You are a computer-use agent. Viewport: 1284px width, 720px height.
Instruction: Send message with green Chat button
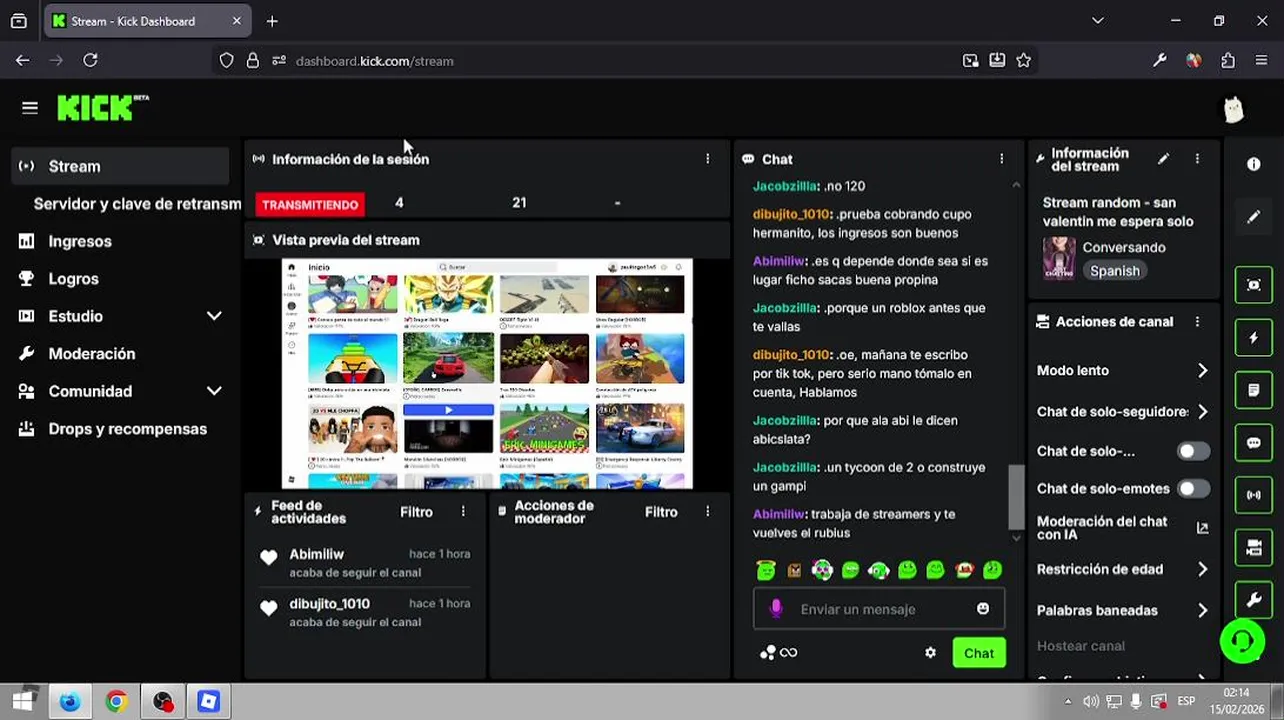tap(979, 653)
